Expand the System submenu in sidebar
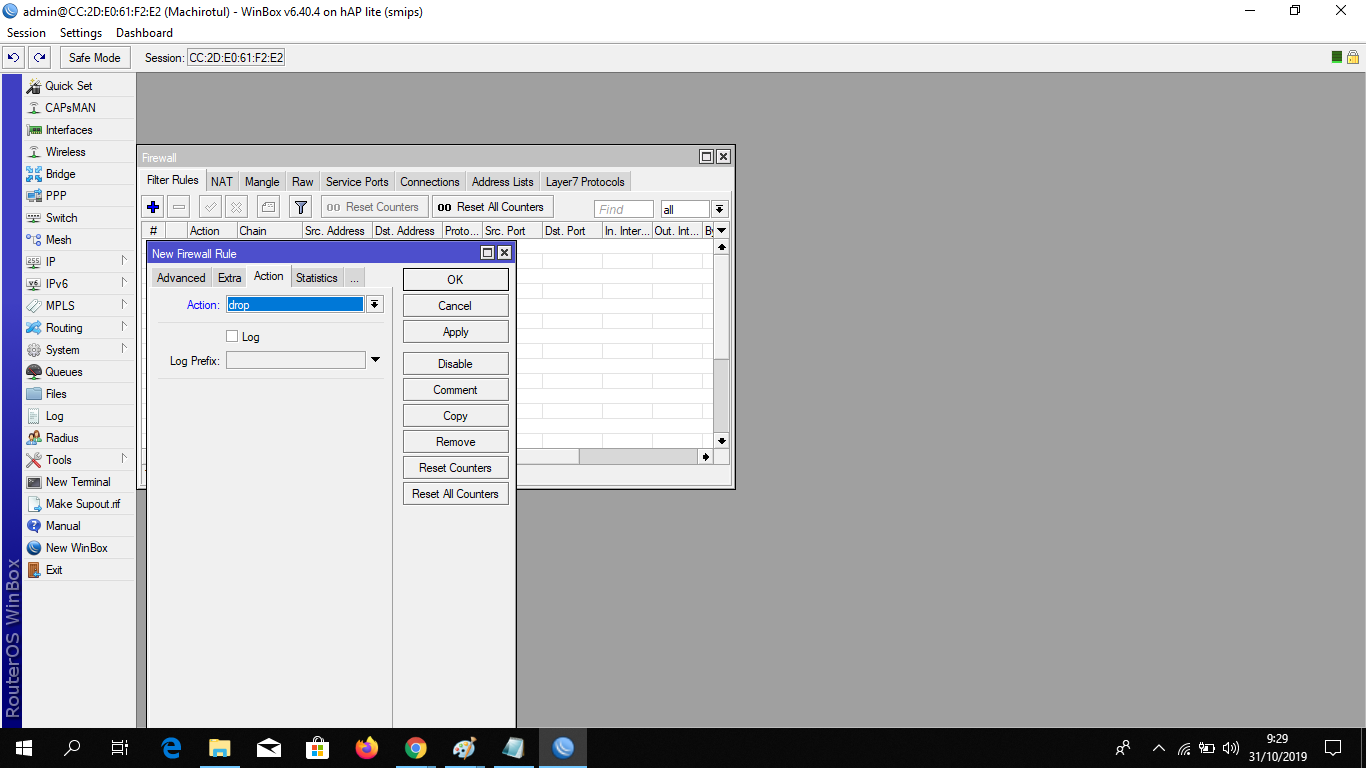Viewport: 1366px width, 768px height. 124,349
